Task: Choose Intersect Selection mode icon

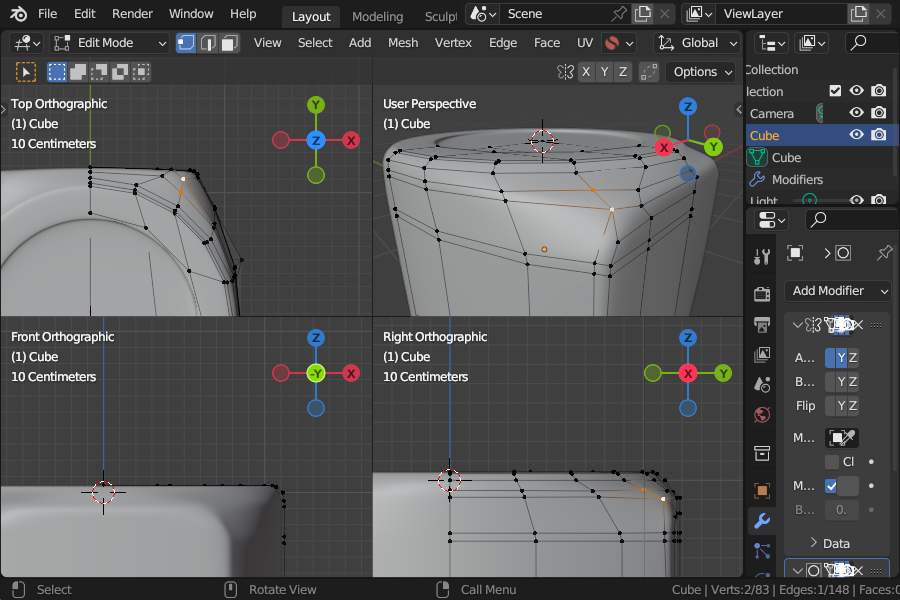Action: click(x=141, y=72)
